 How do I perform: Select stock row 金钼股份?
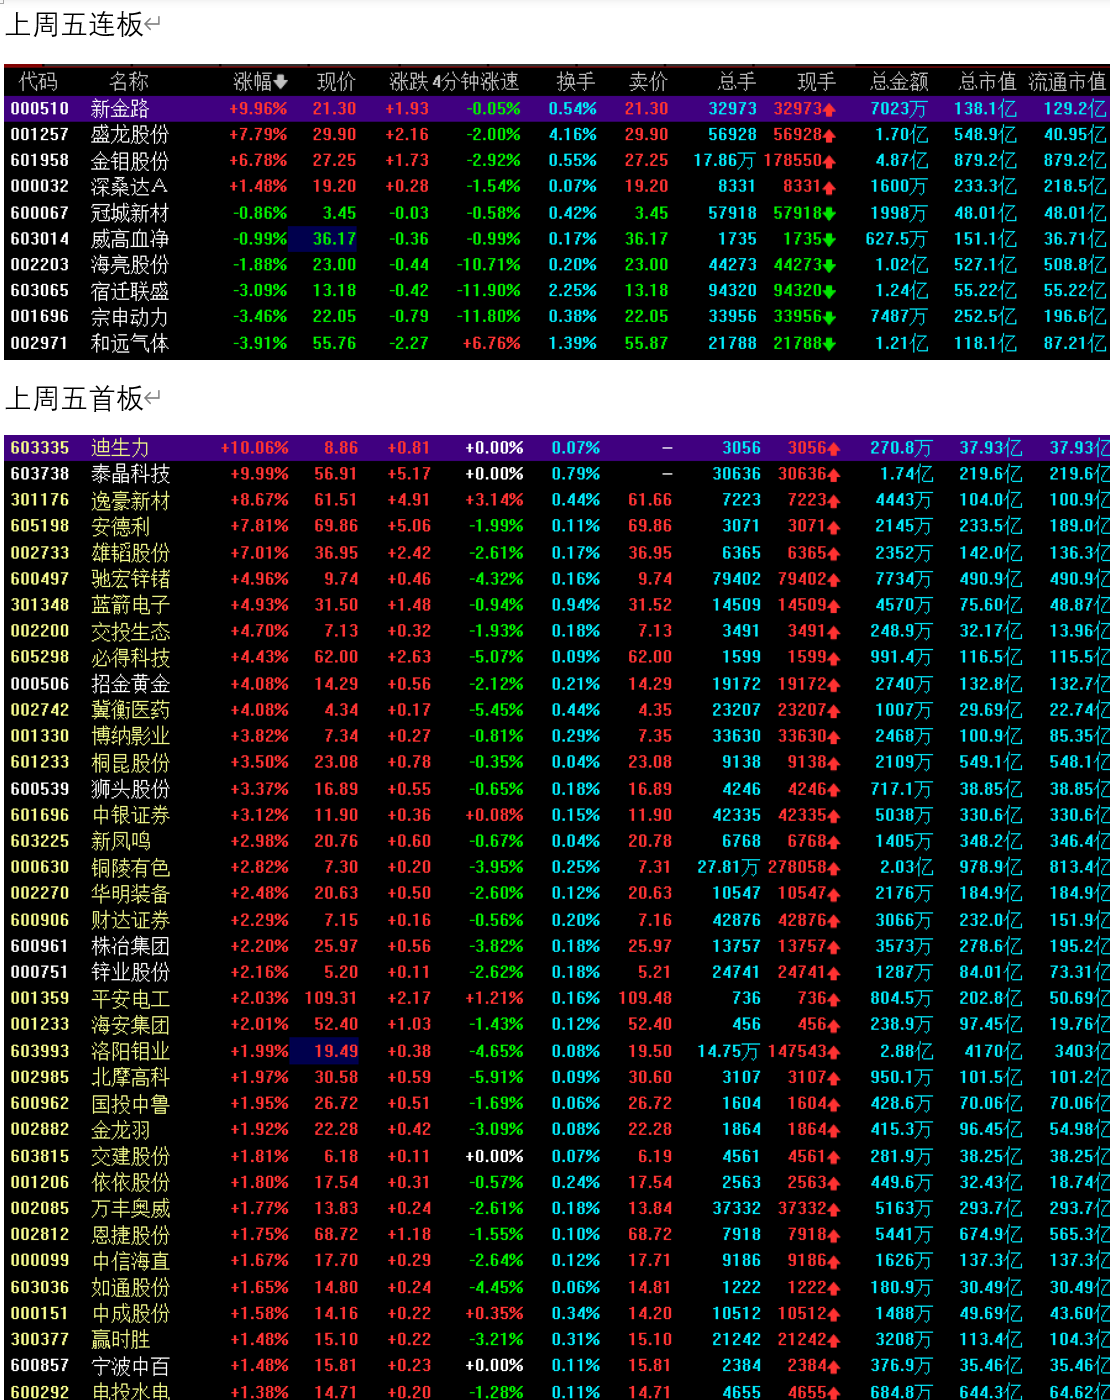[x=557, y=160]
